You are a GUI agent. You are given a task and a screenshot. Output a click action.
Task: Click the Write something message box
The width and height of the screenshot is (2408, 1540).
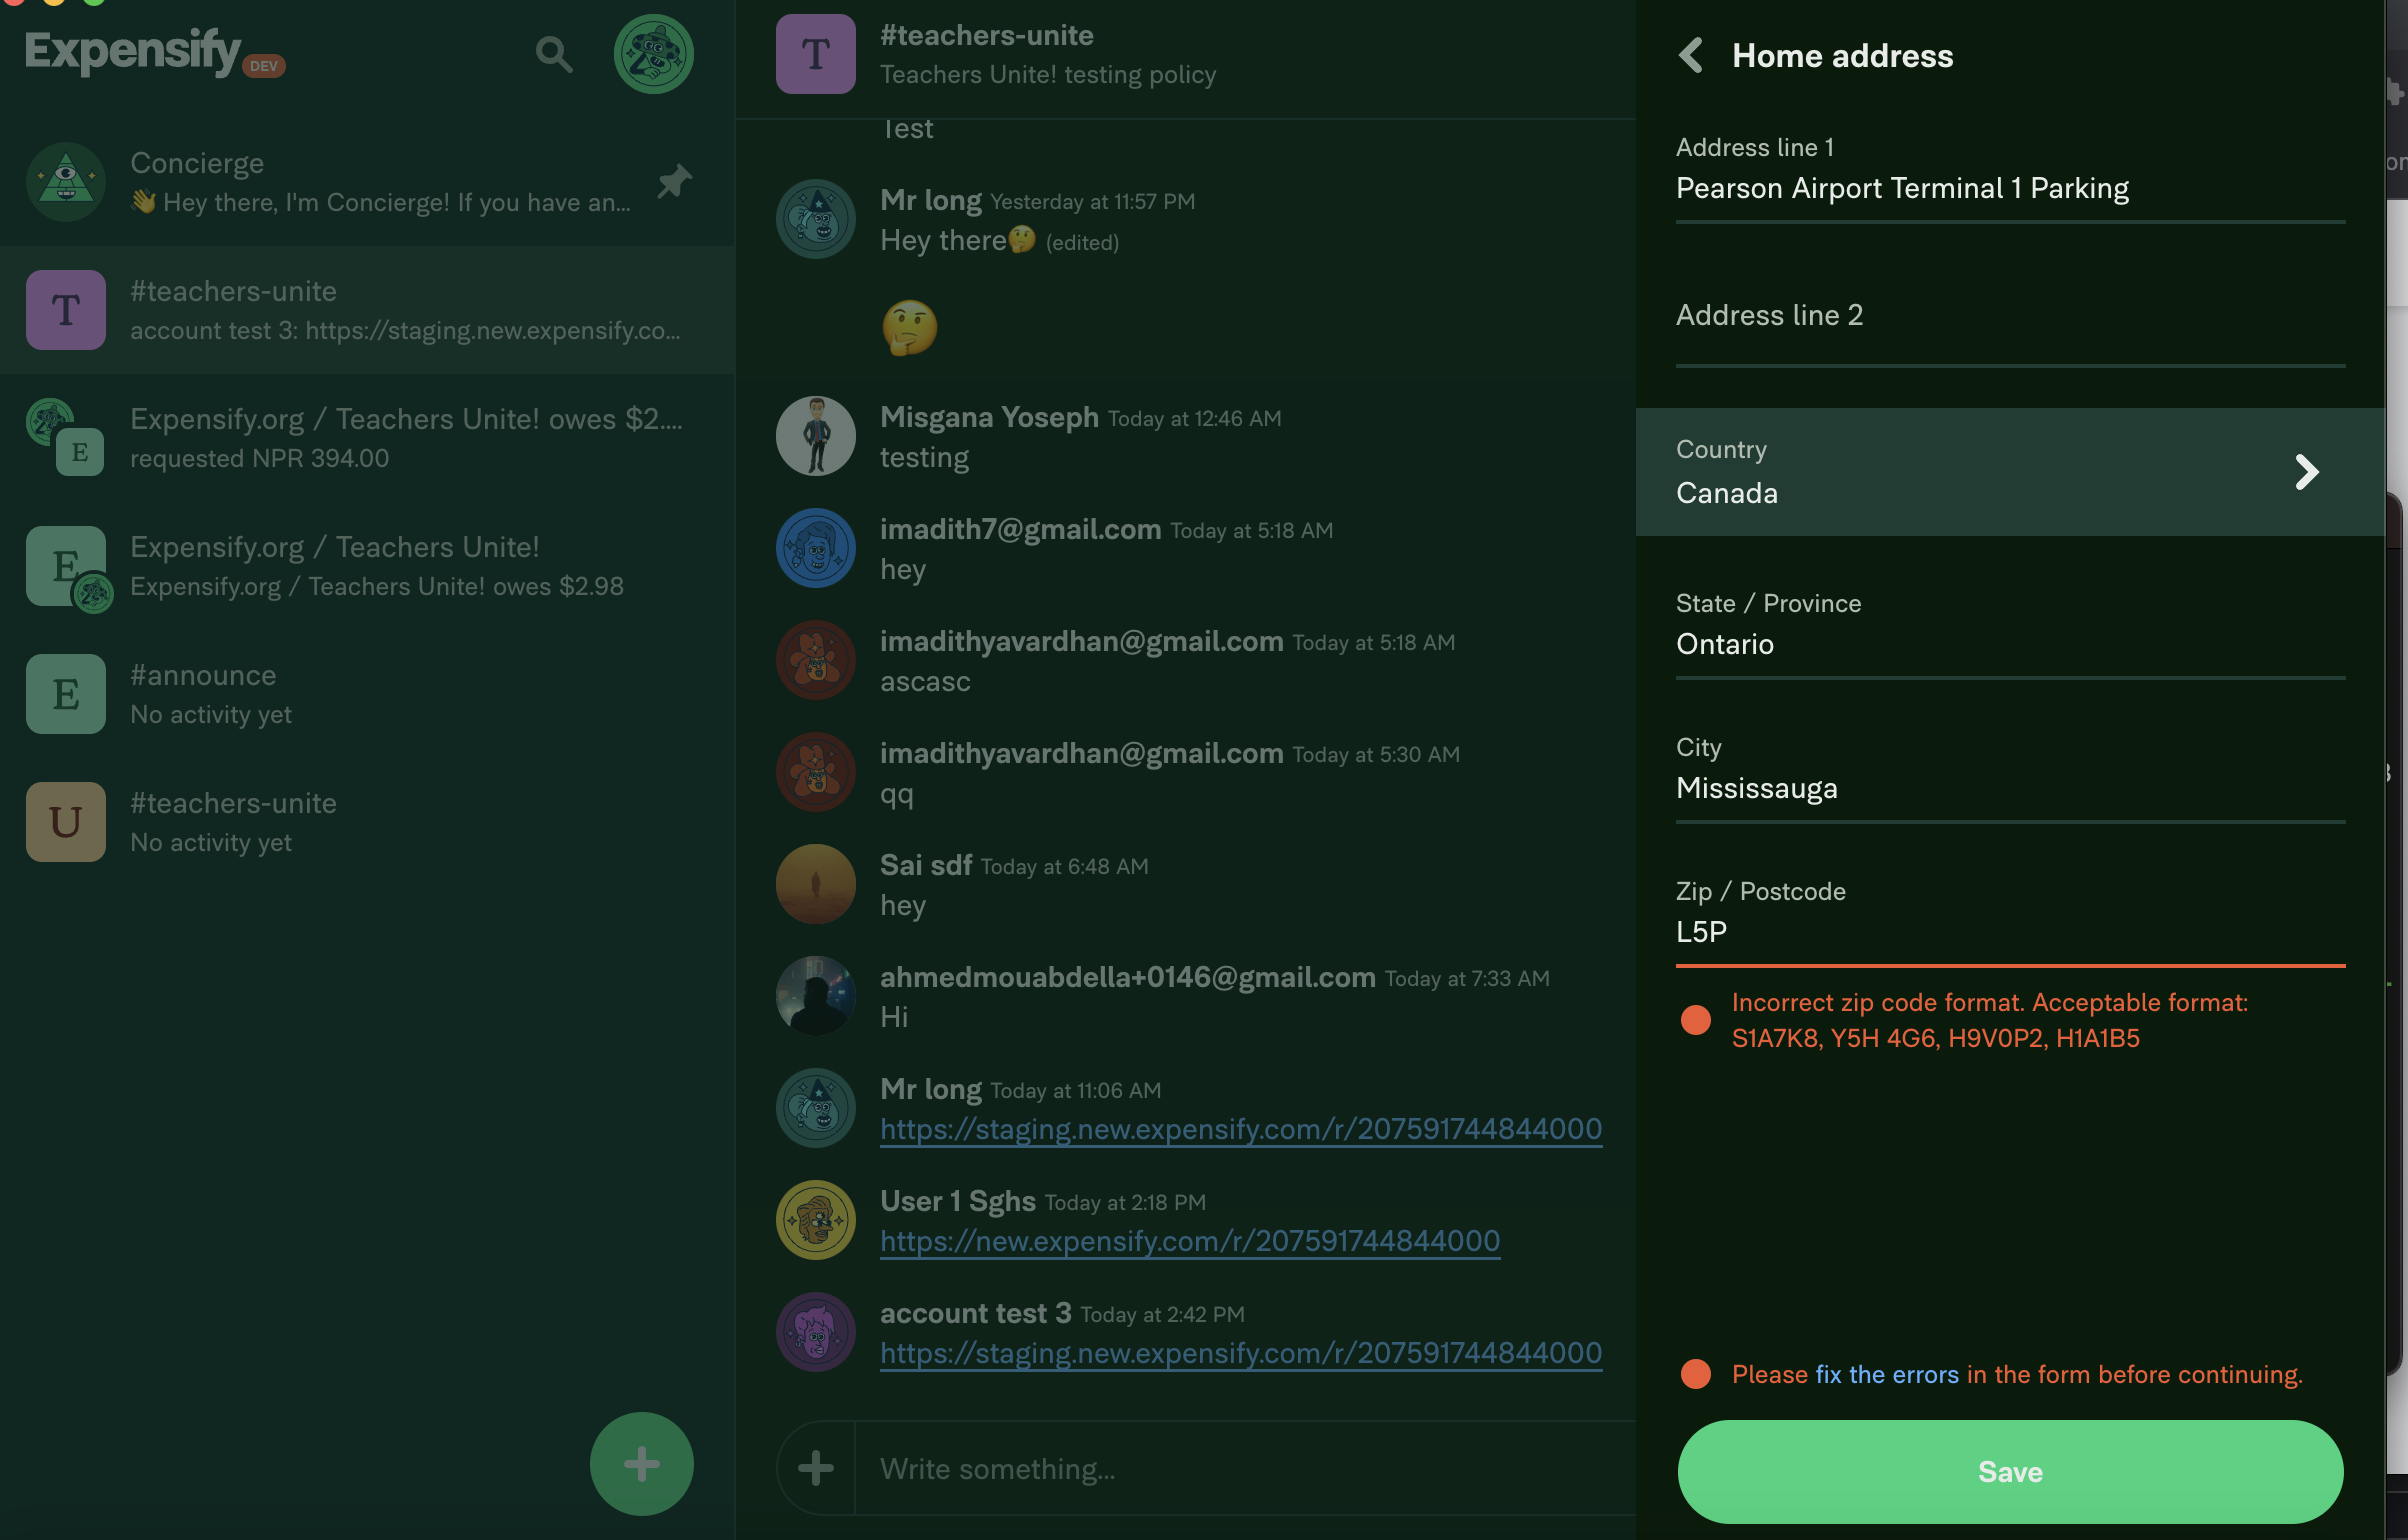click(1240, 1468)
